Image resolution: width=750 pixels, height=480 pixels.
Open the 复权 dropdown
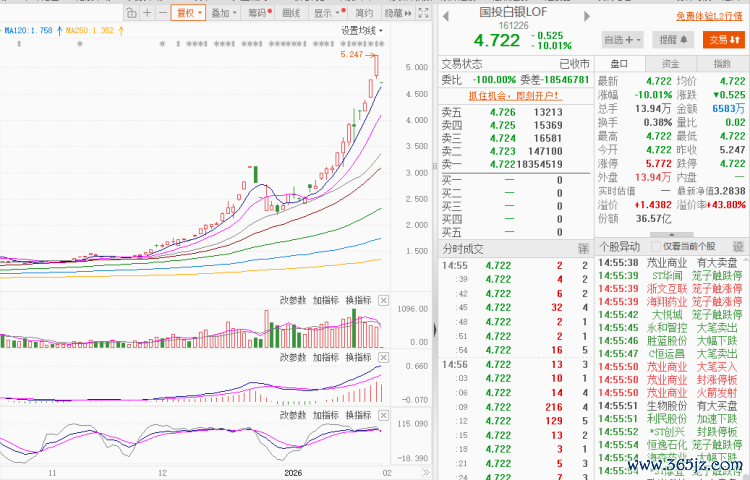tap(188, 13)
